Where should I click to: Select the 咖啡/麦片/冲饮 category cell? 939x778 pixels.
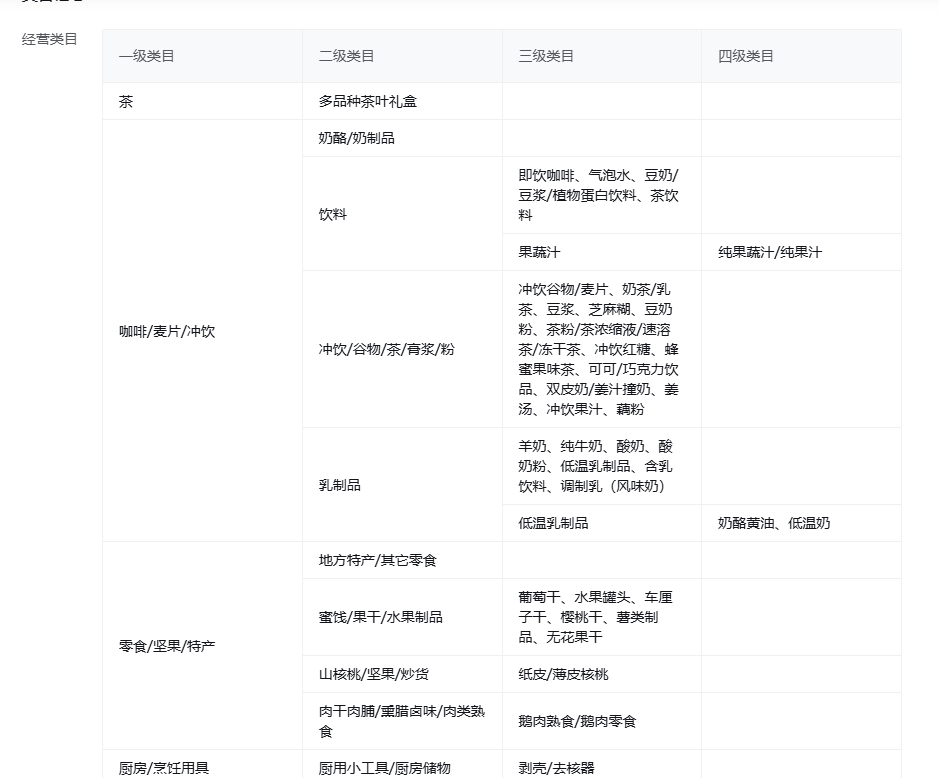tap(167, 331)
